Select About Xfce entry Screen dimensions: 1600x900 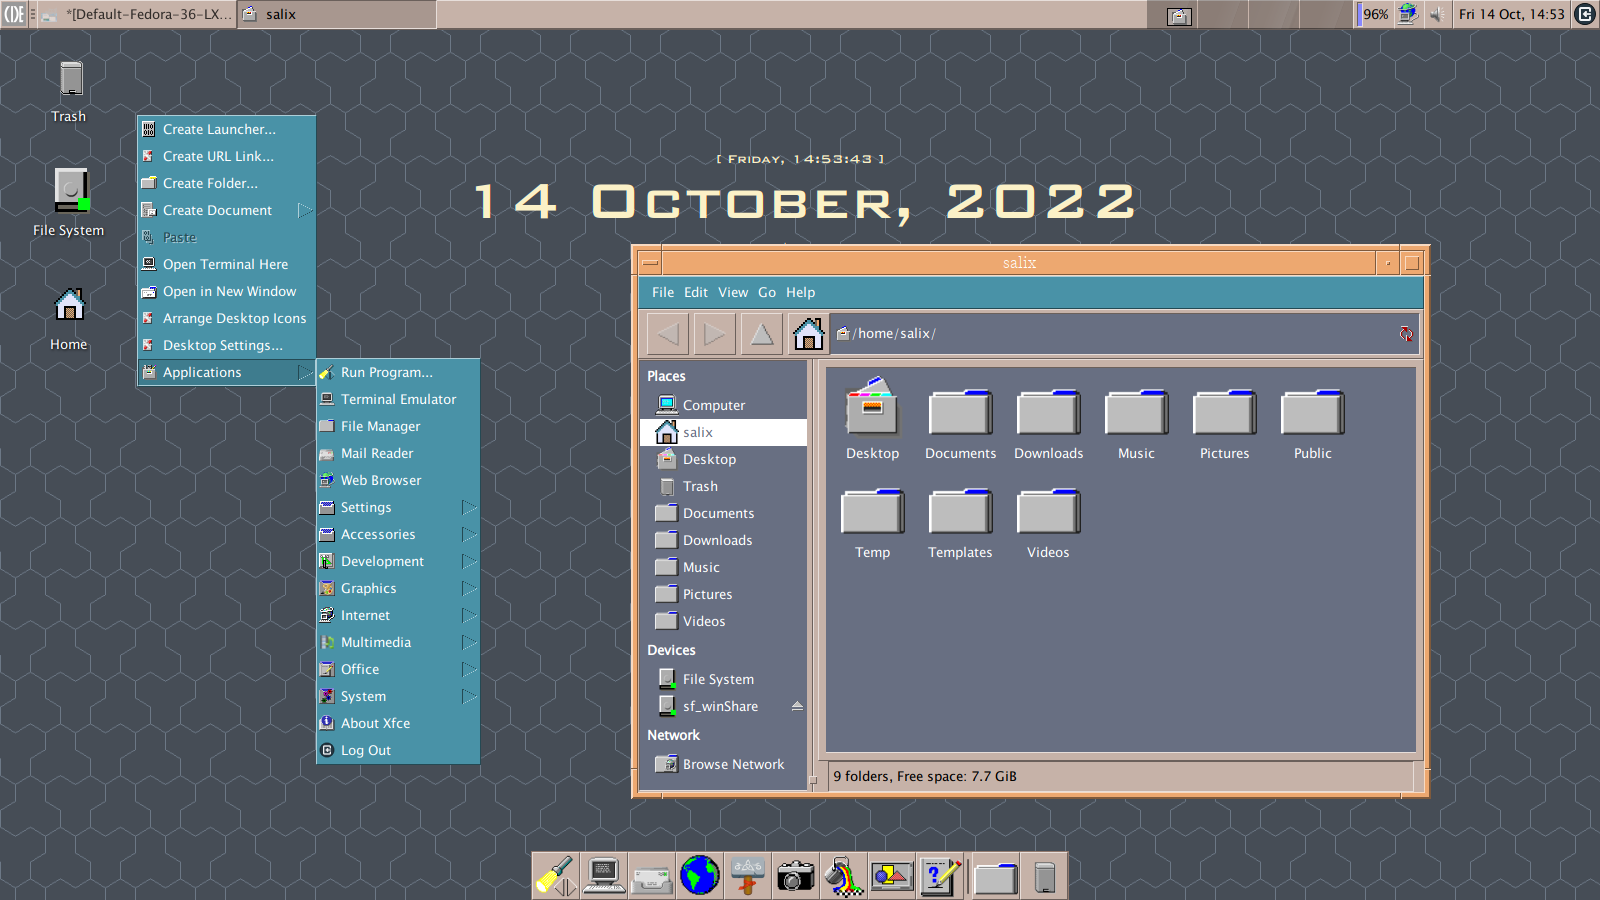coord(398,723)
